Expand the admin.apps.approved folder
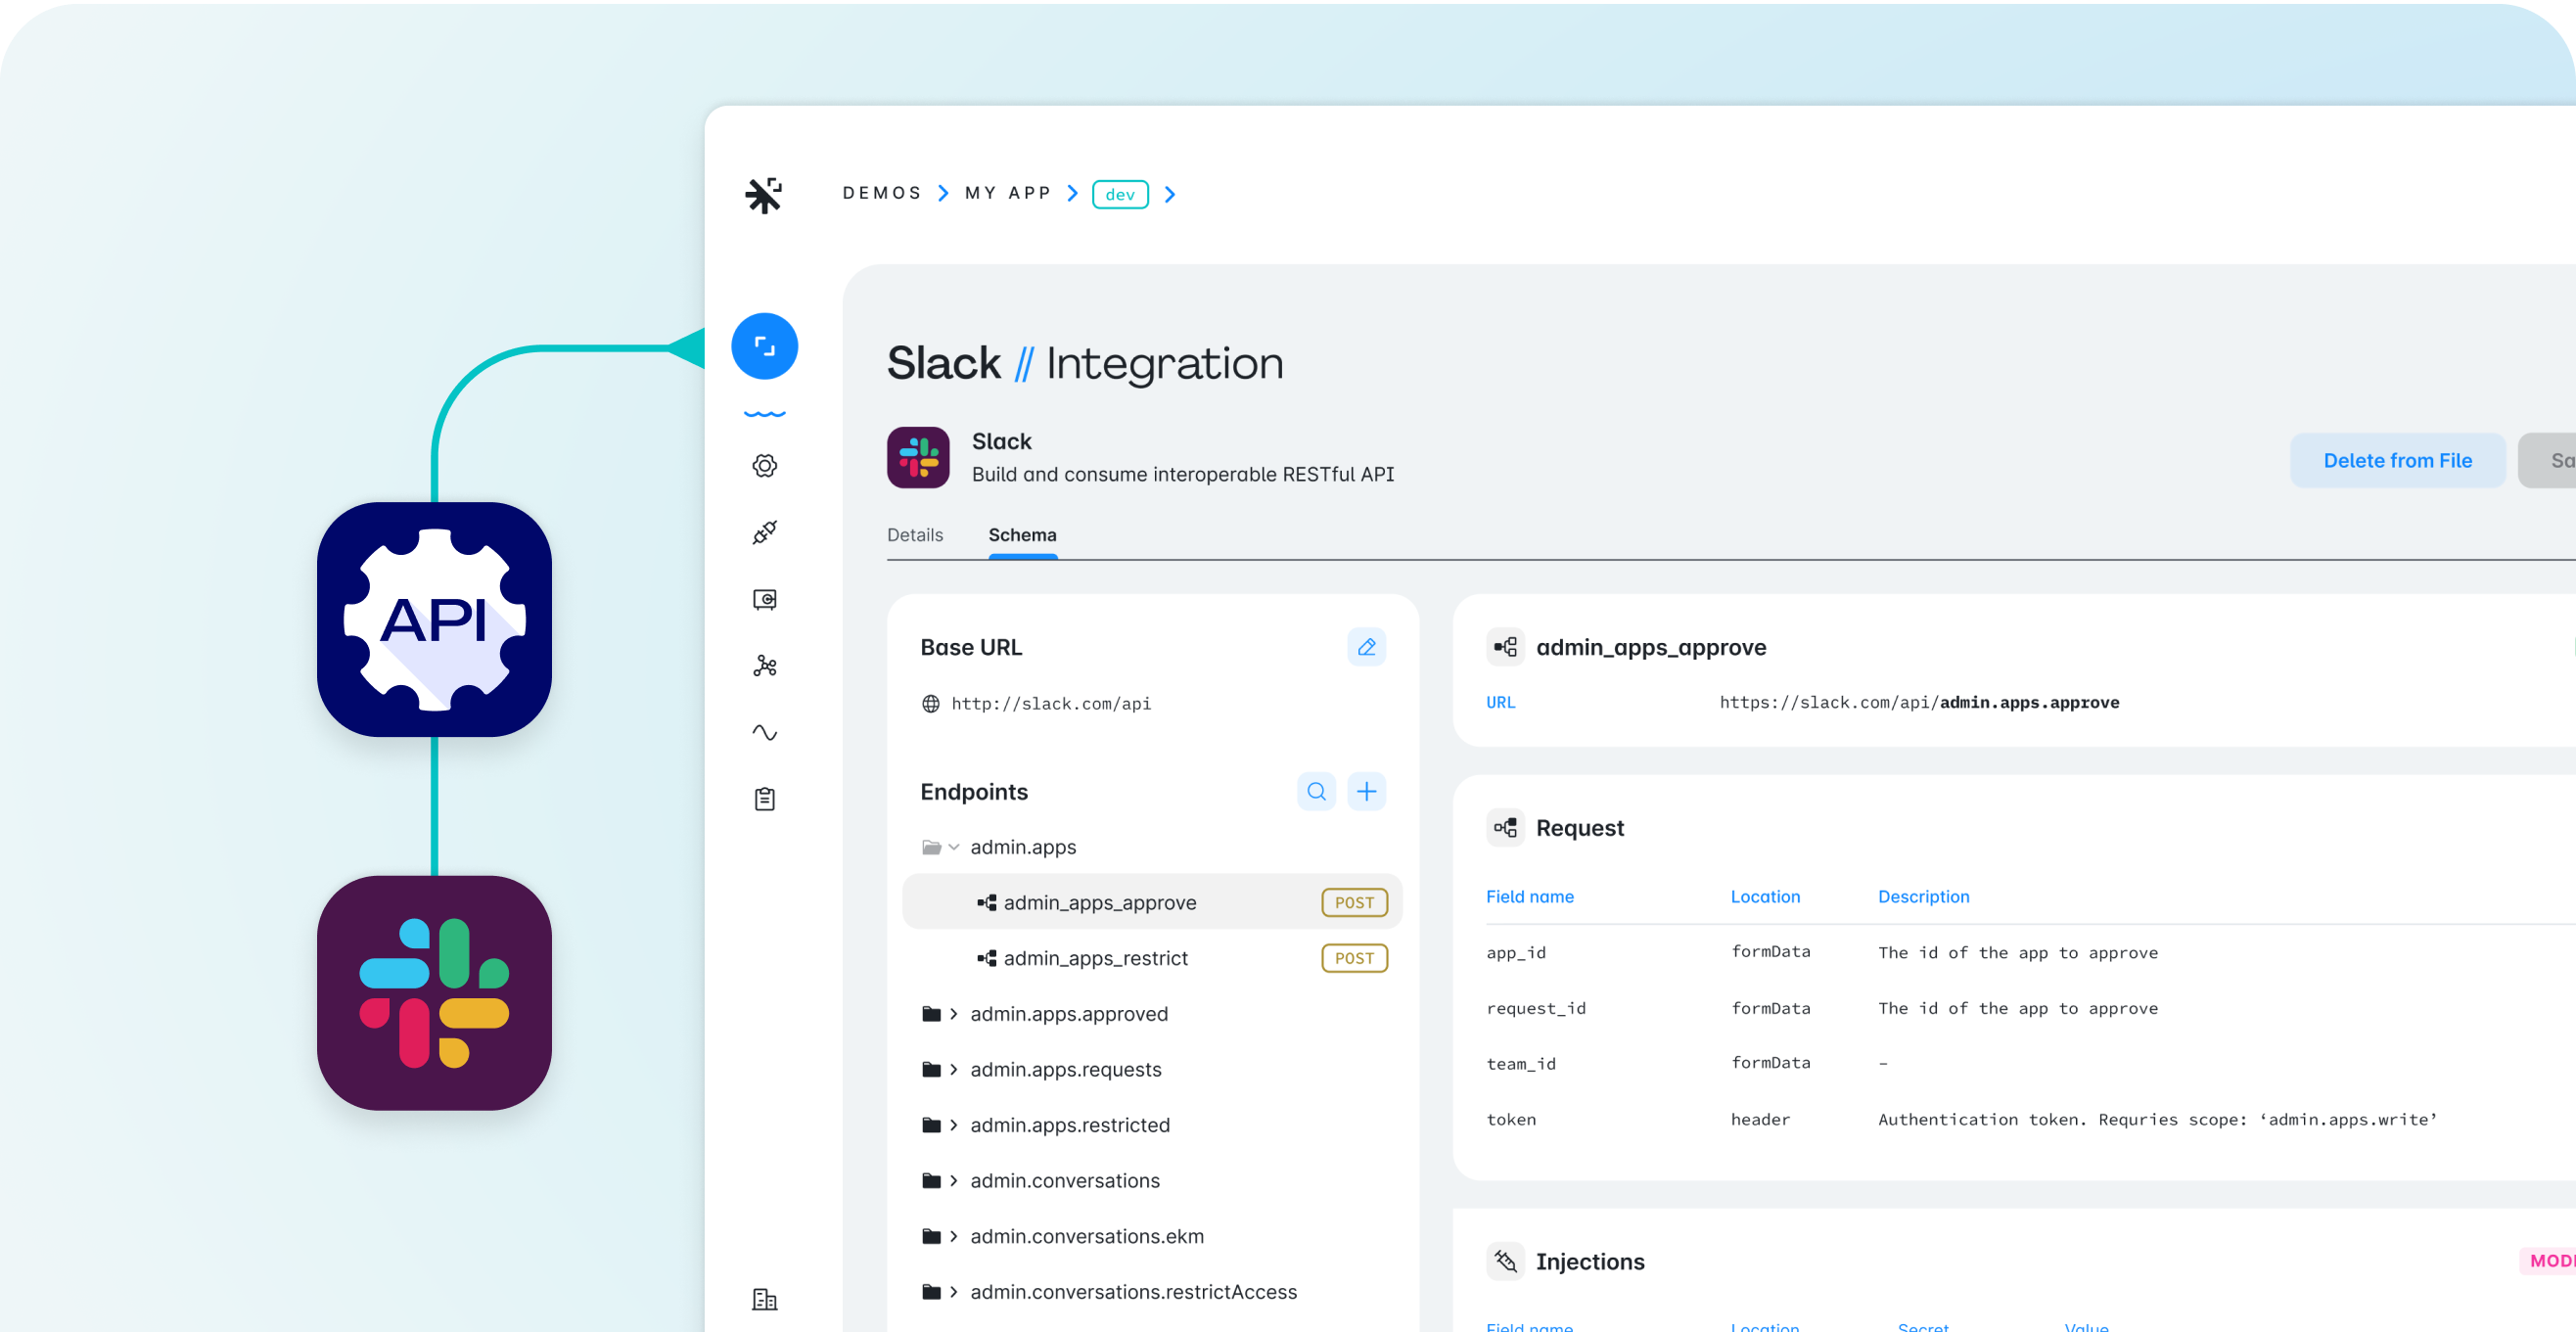This screenshot has width=2576, height=1332. tap(953, 1014)
